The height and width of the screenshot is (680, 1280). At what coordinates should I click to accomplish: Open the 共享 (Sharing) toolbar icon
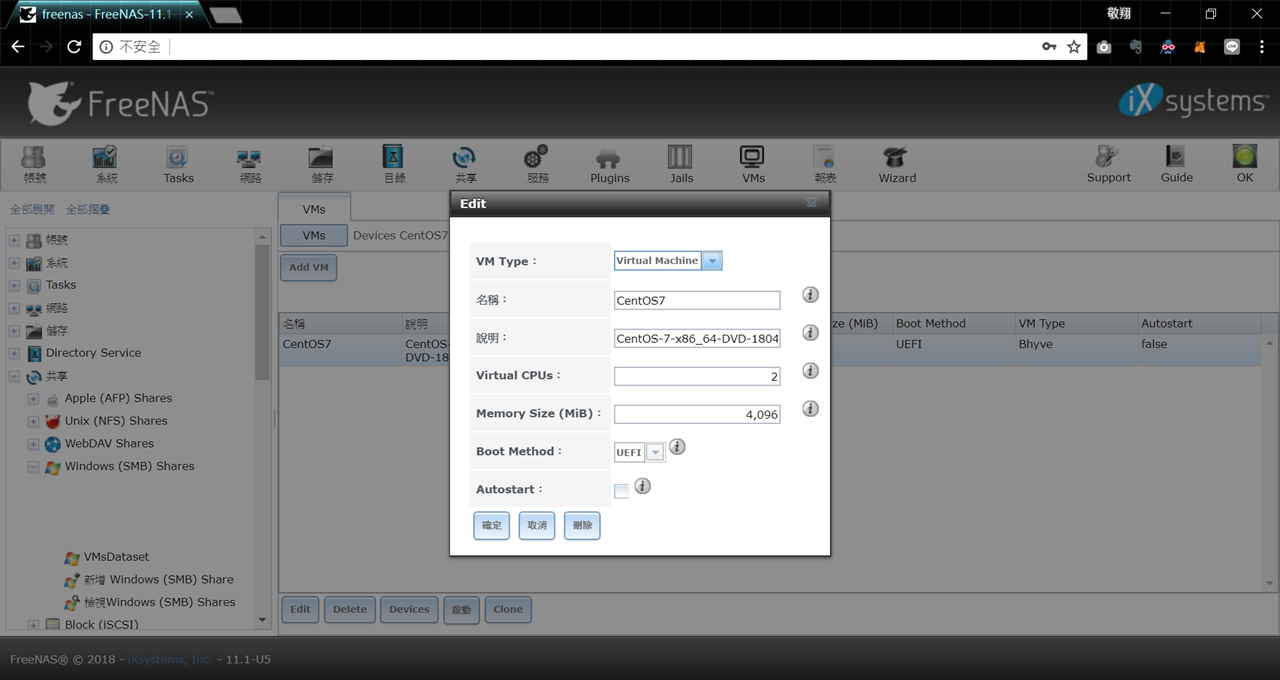465,164
